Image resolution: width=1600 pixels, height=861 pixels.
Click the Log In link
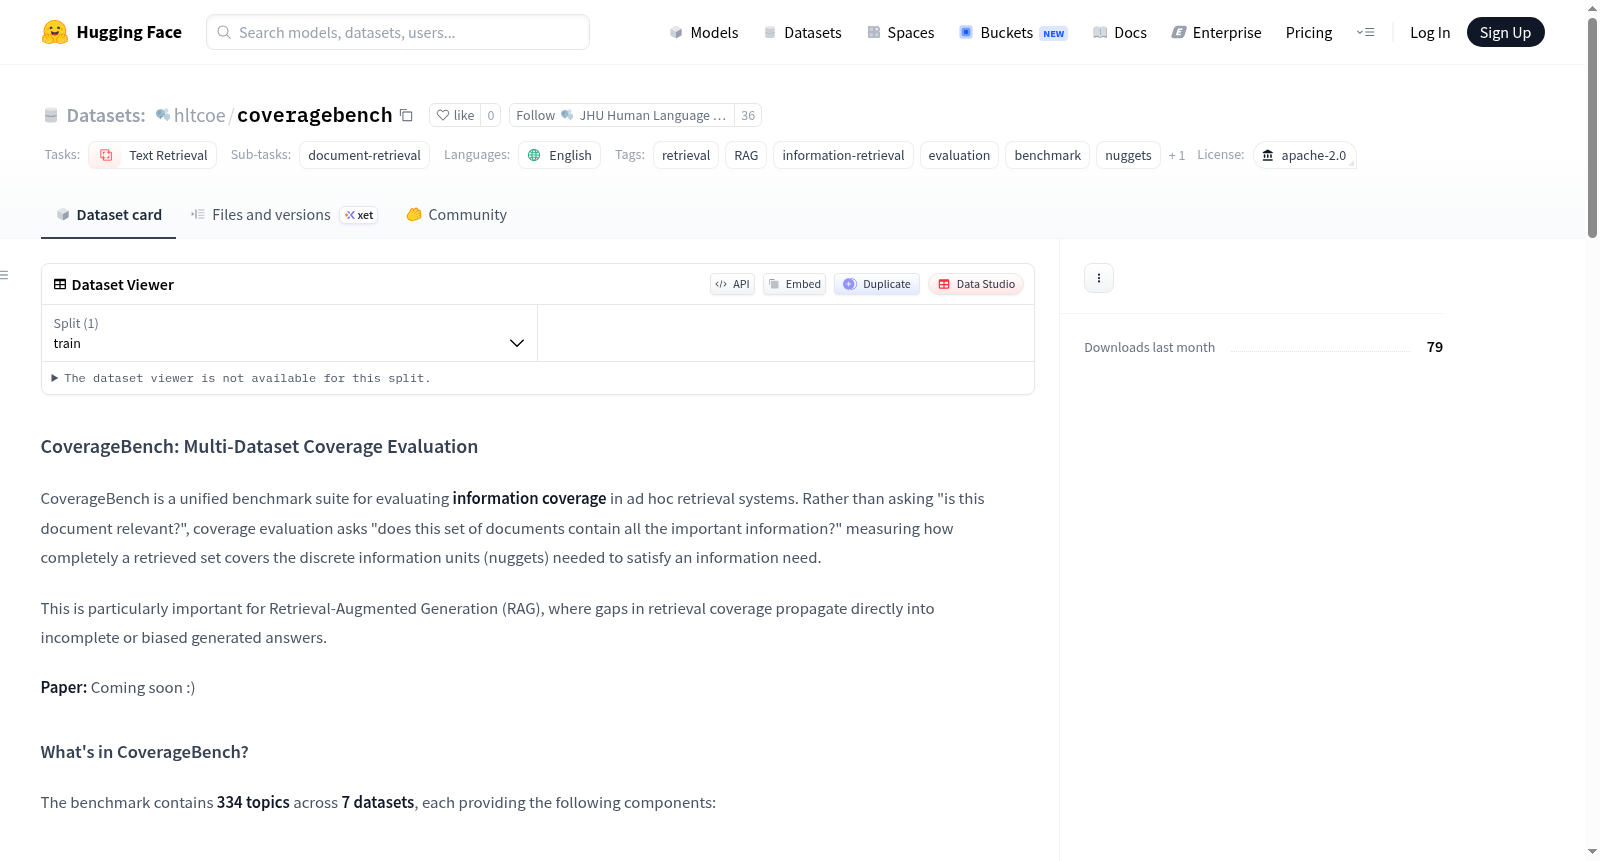1430,32
